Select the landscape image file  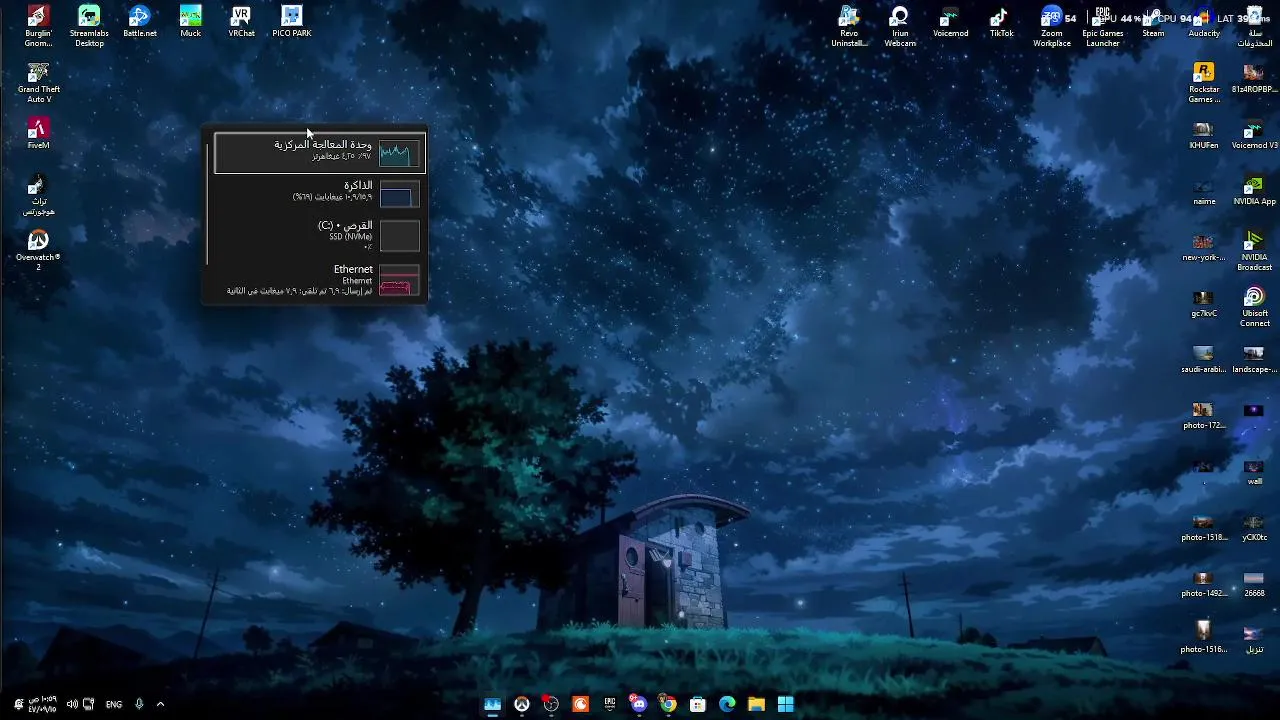1254,357
